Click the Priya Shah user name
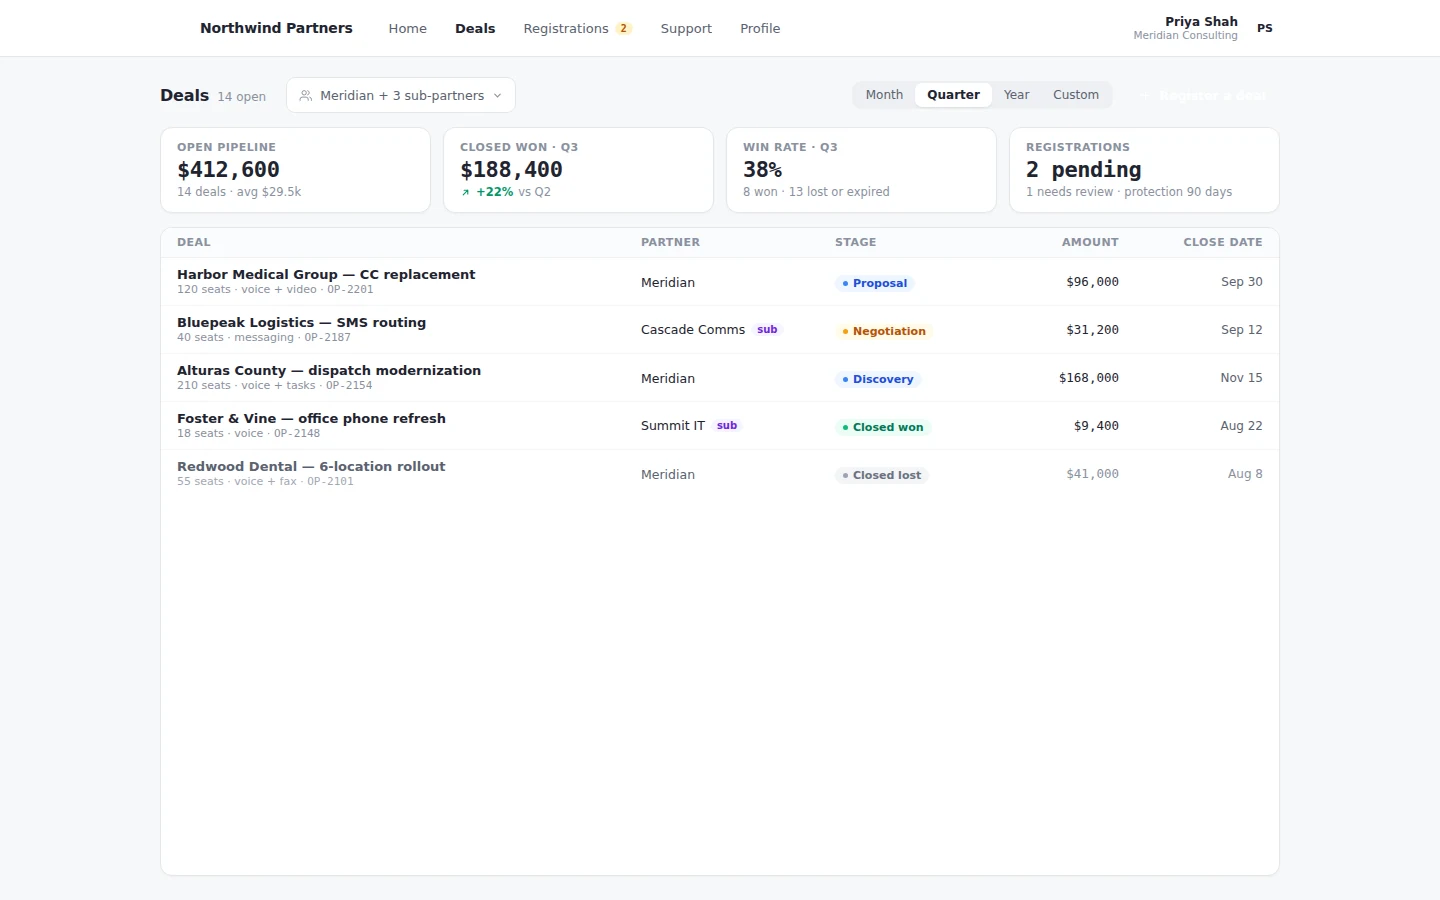This screenshot has height=900, width=1440. [1201, 21]
